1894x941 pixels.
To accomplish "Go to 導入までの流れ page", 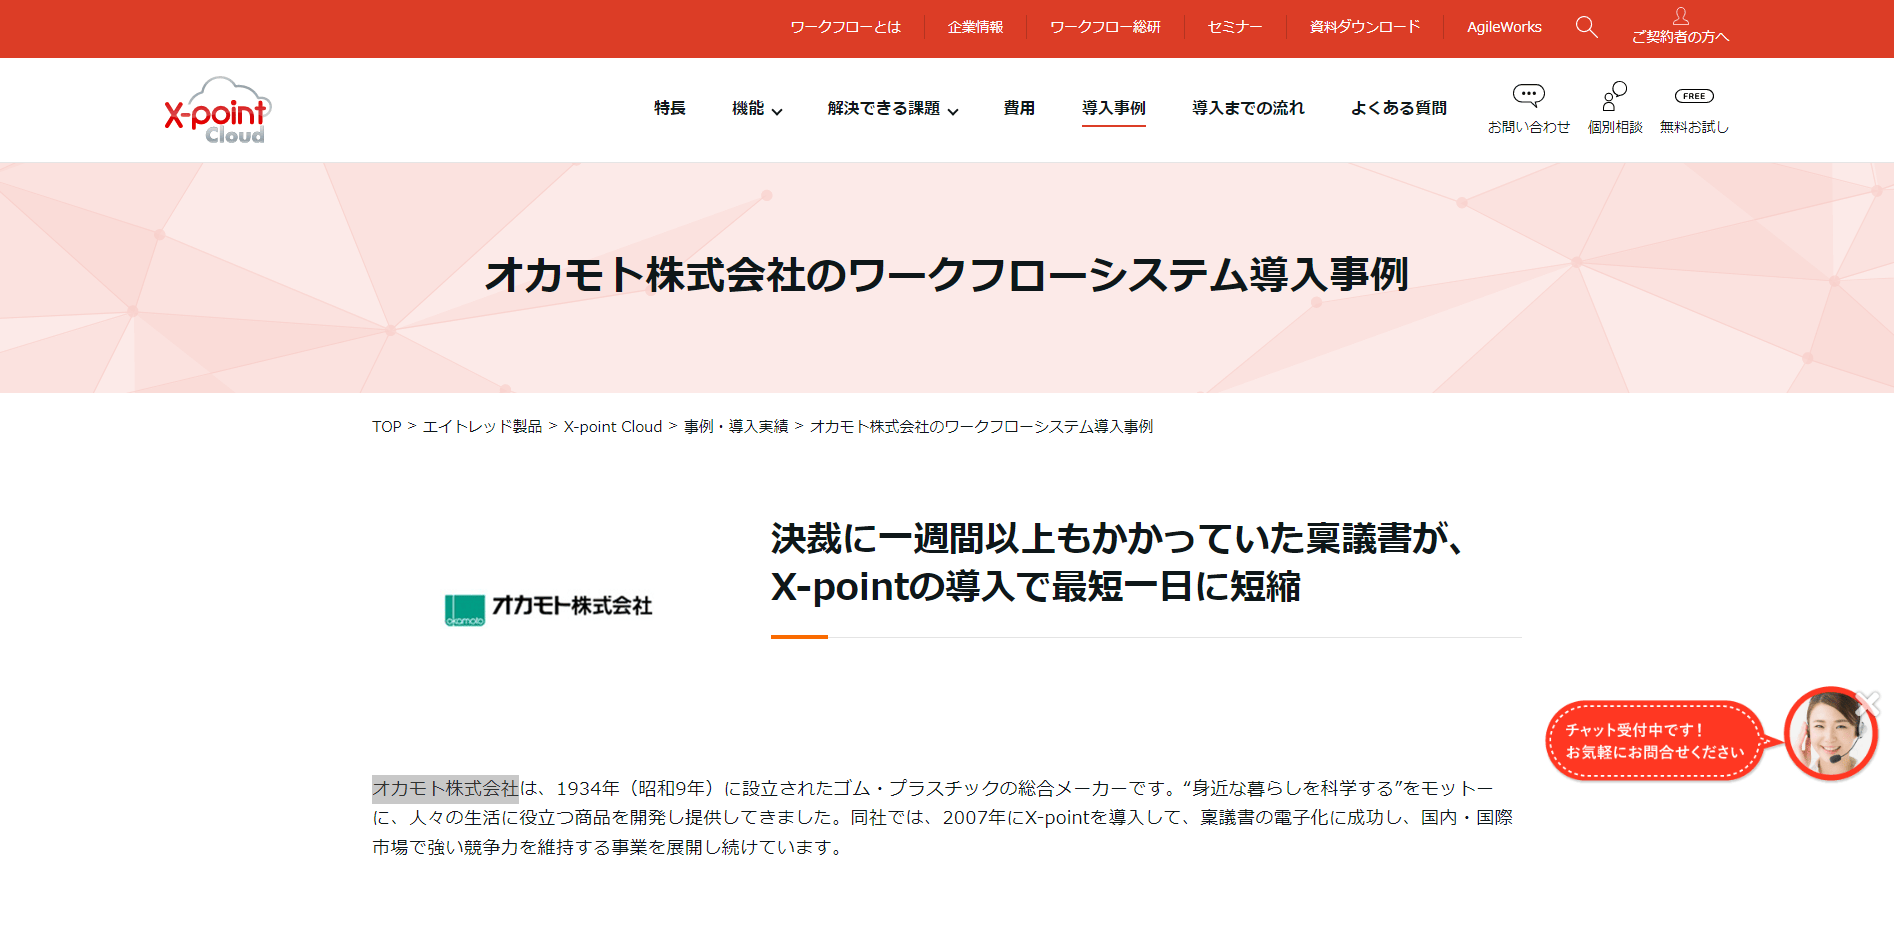I will [x=1248, y=108].
